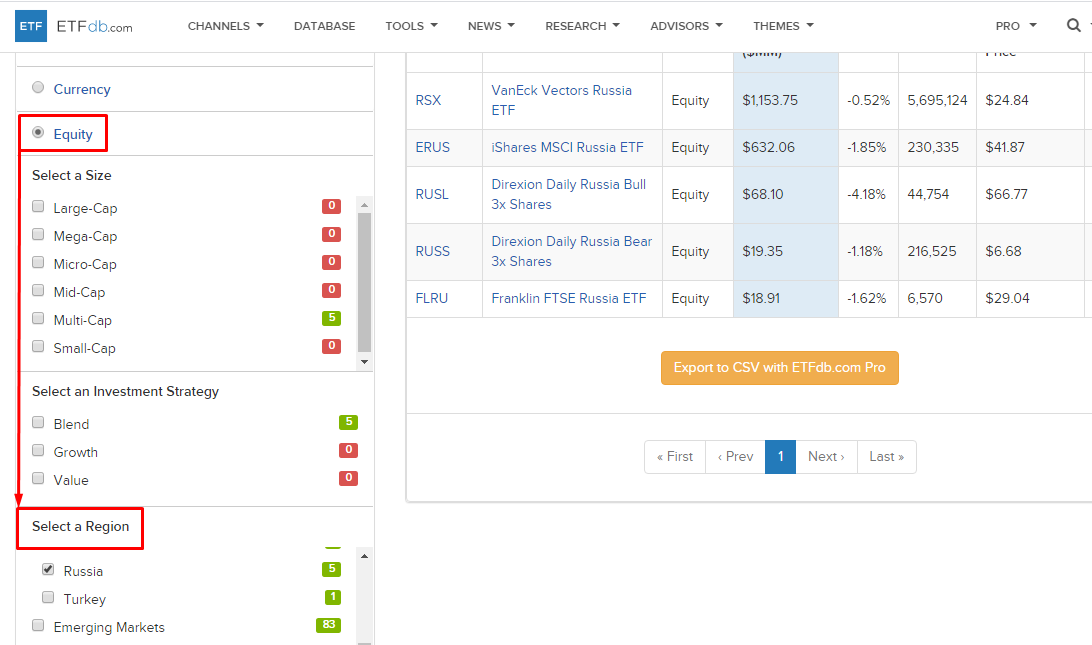Enable the Blend strategy checkbox
Viewport: 1092px width, 645px height.
pyautogui.click(x=38, y=423)
